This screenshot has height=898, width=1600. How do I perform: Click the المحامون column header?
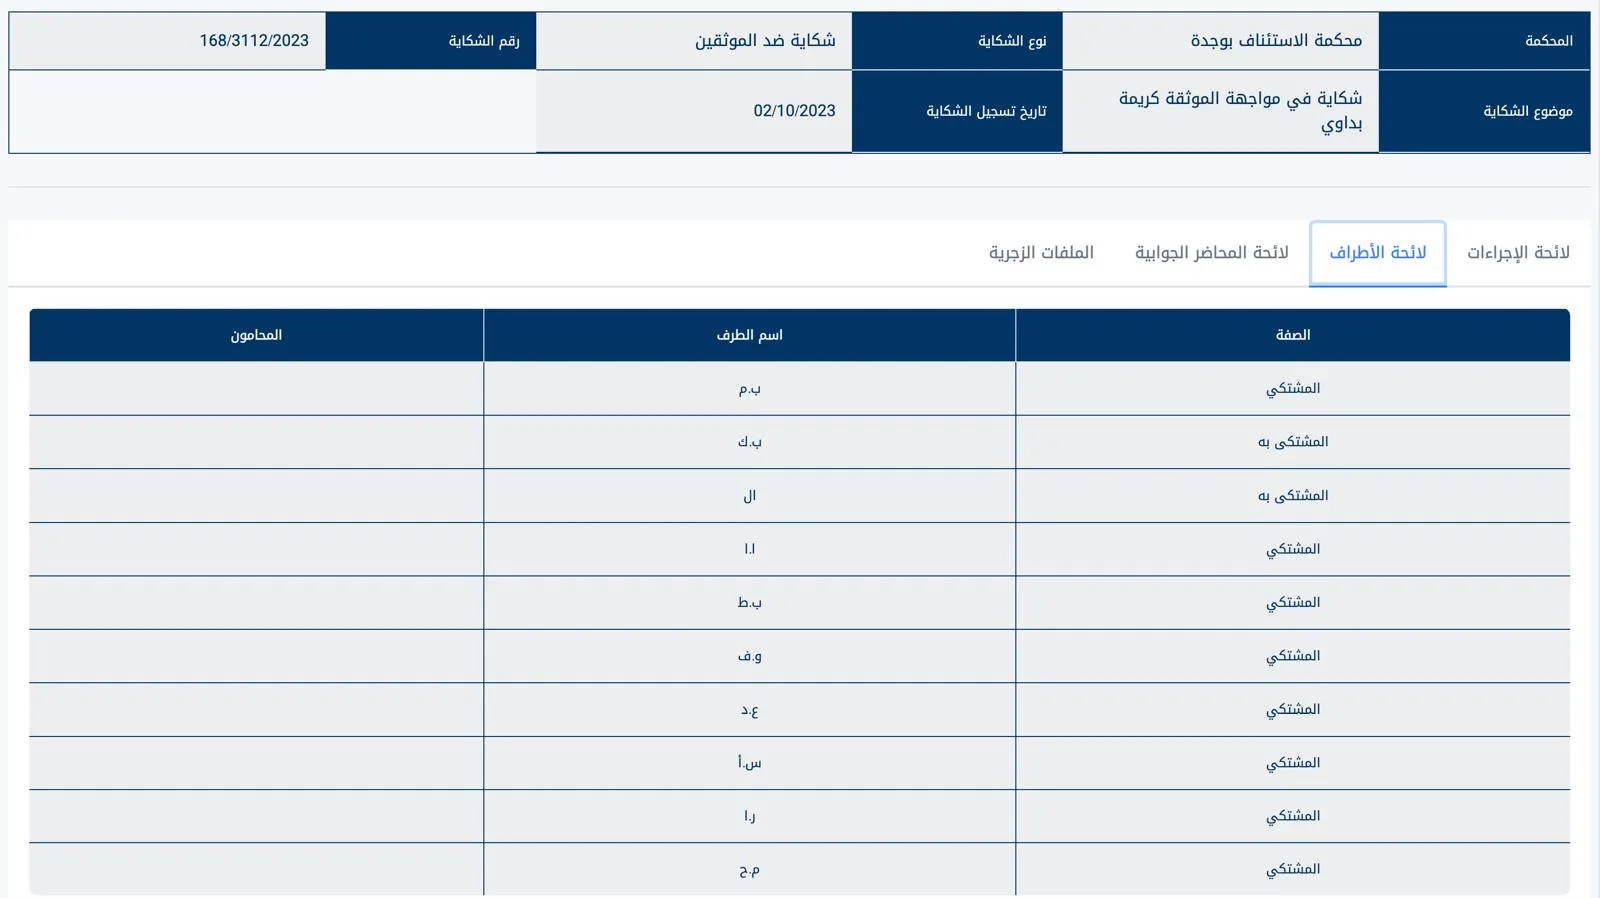pyautogui.click(x=256, y=335)
